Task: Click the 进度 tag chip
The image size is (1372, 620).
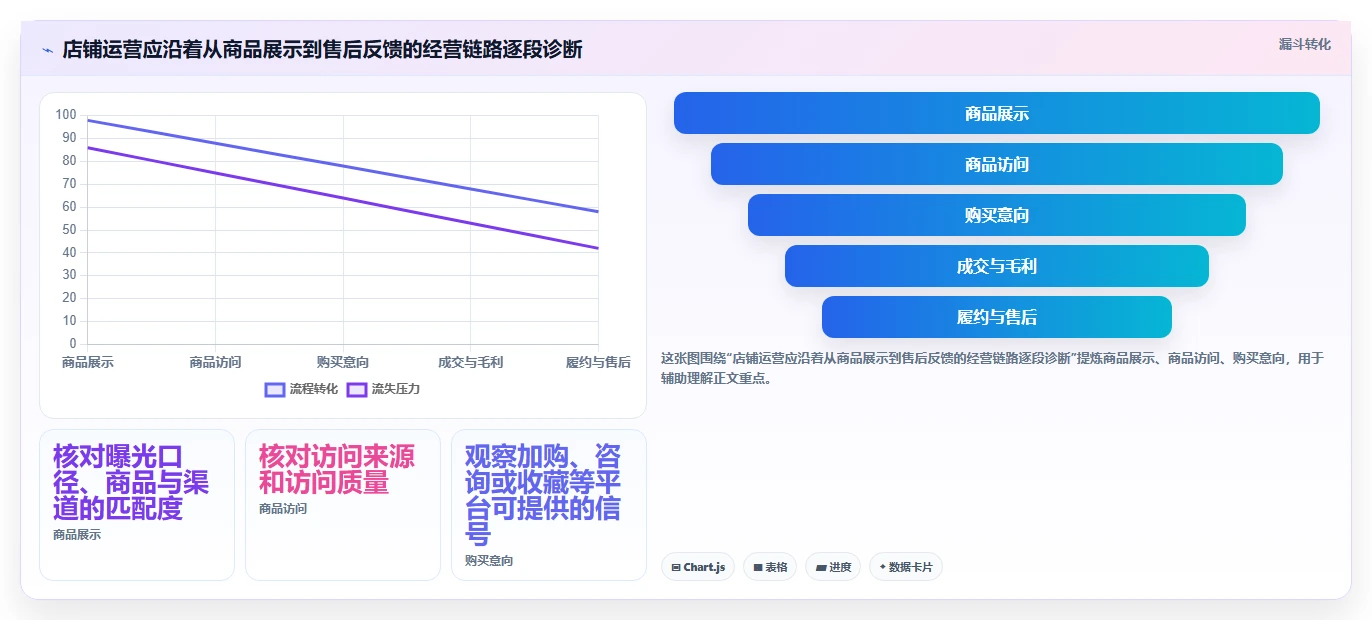Action: click(833, 567)
